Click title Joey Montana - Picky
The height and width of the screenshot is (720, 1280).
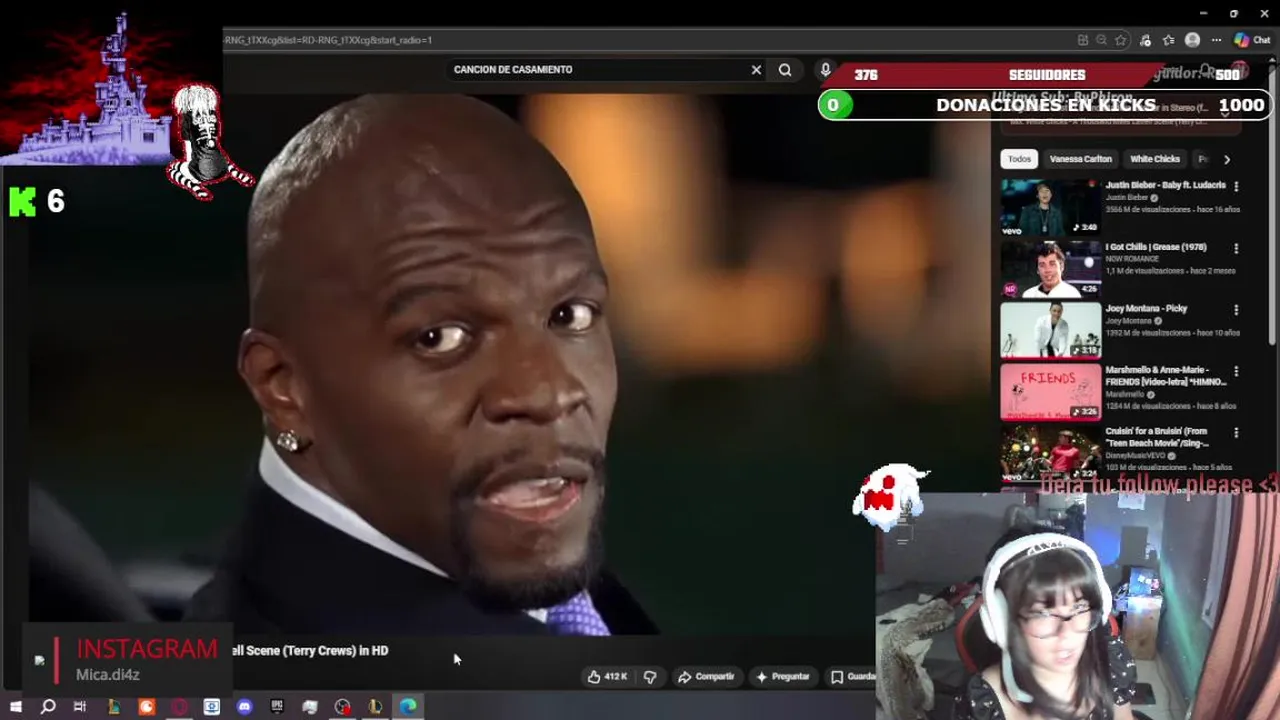point(1146,309)
